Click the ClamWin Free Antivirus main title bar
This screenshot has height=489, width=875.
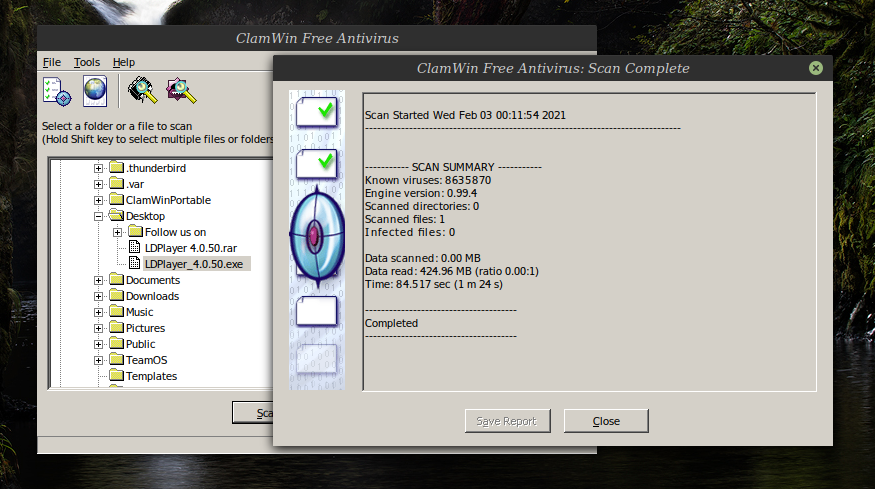(x=317, y=38)
